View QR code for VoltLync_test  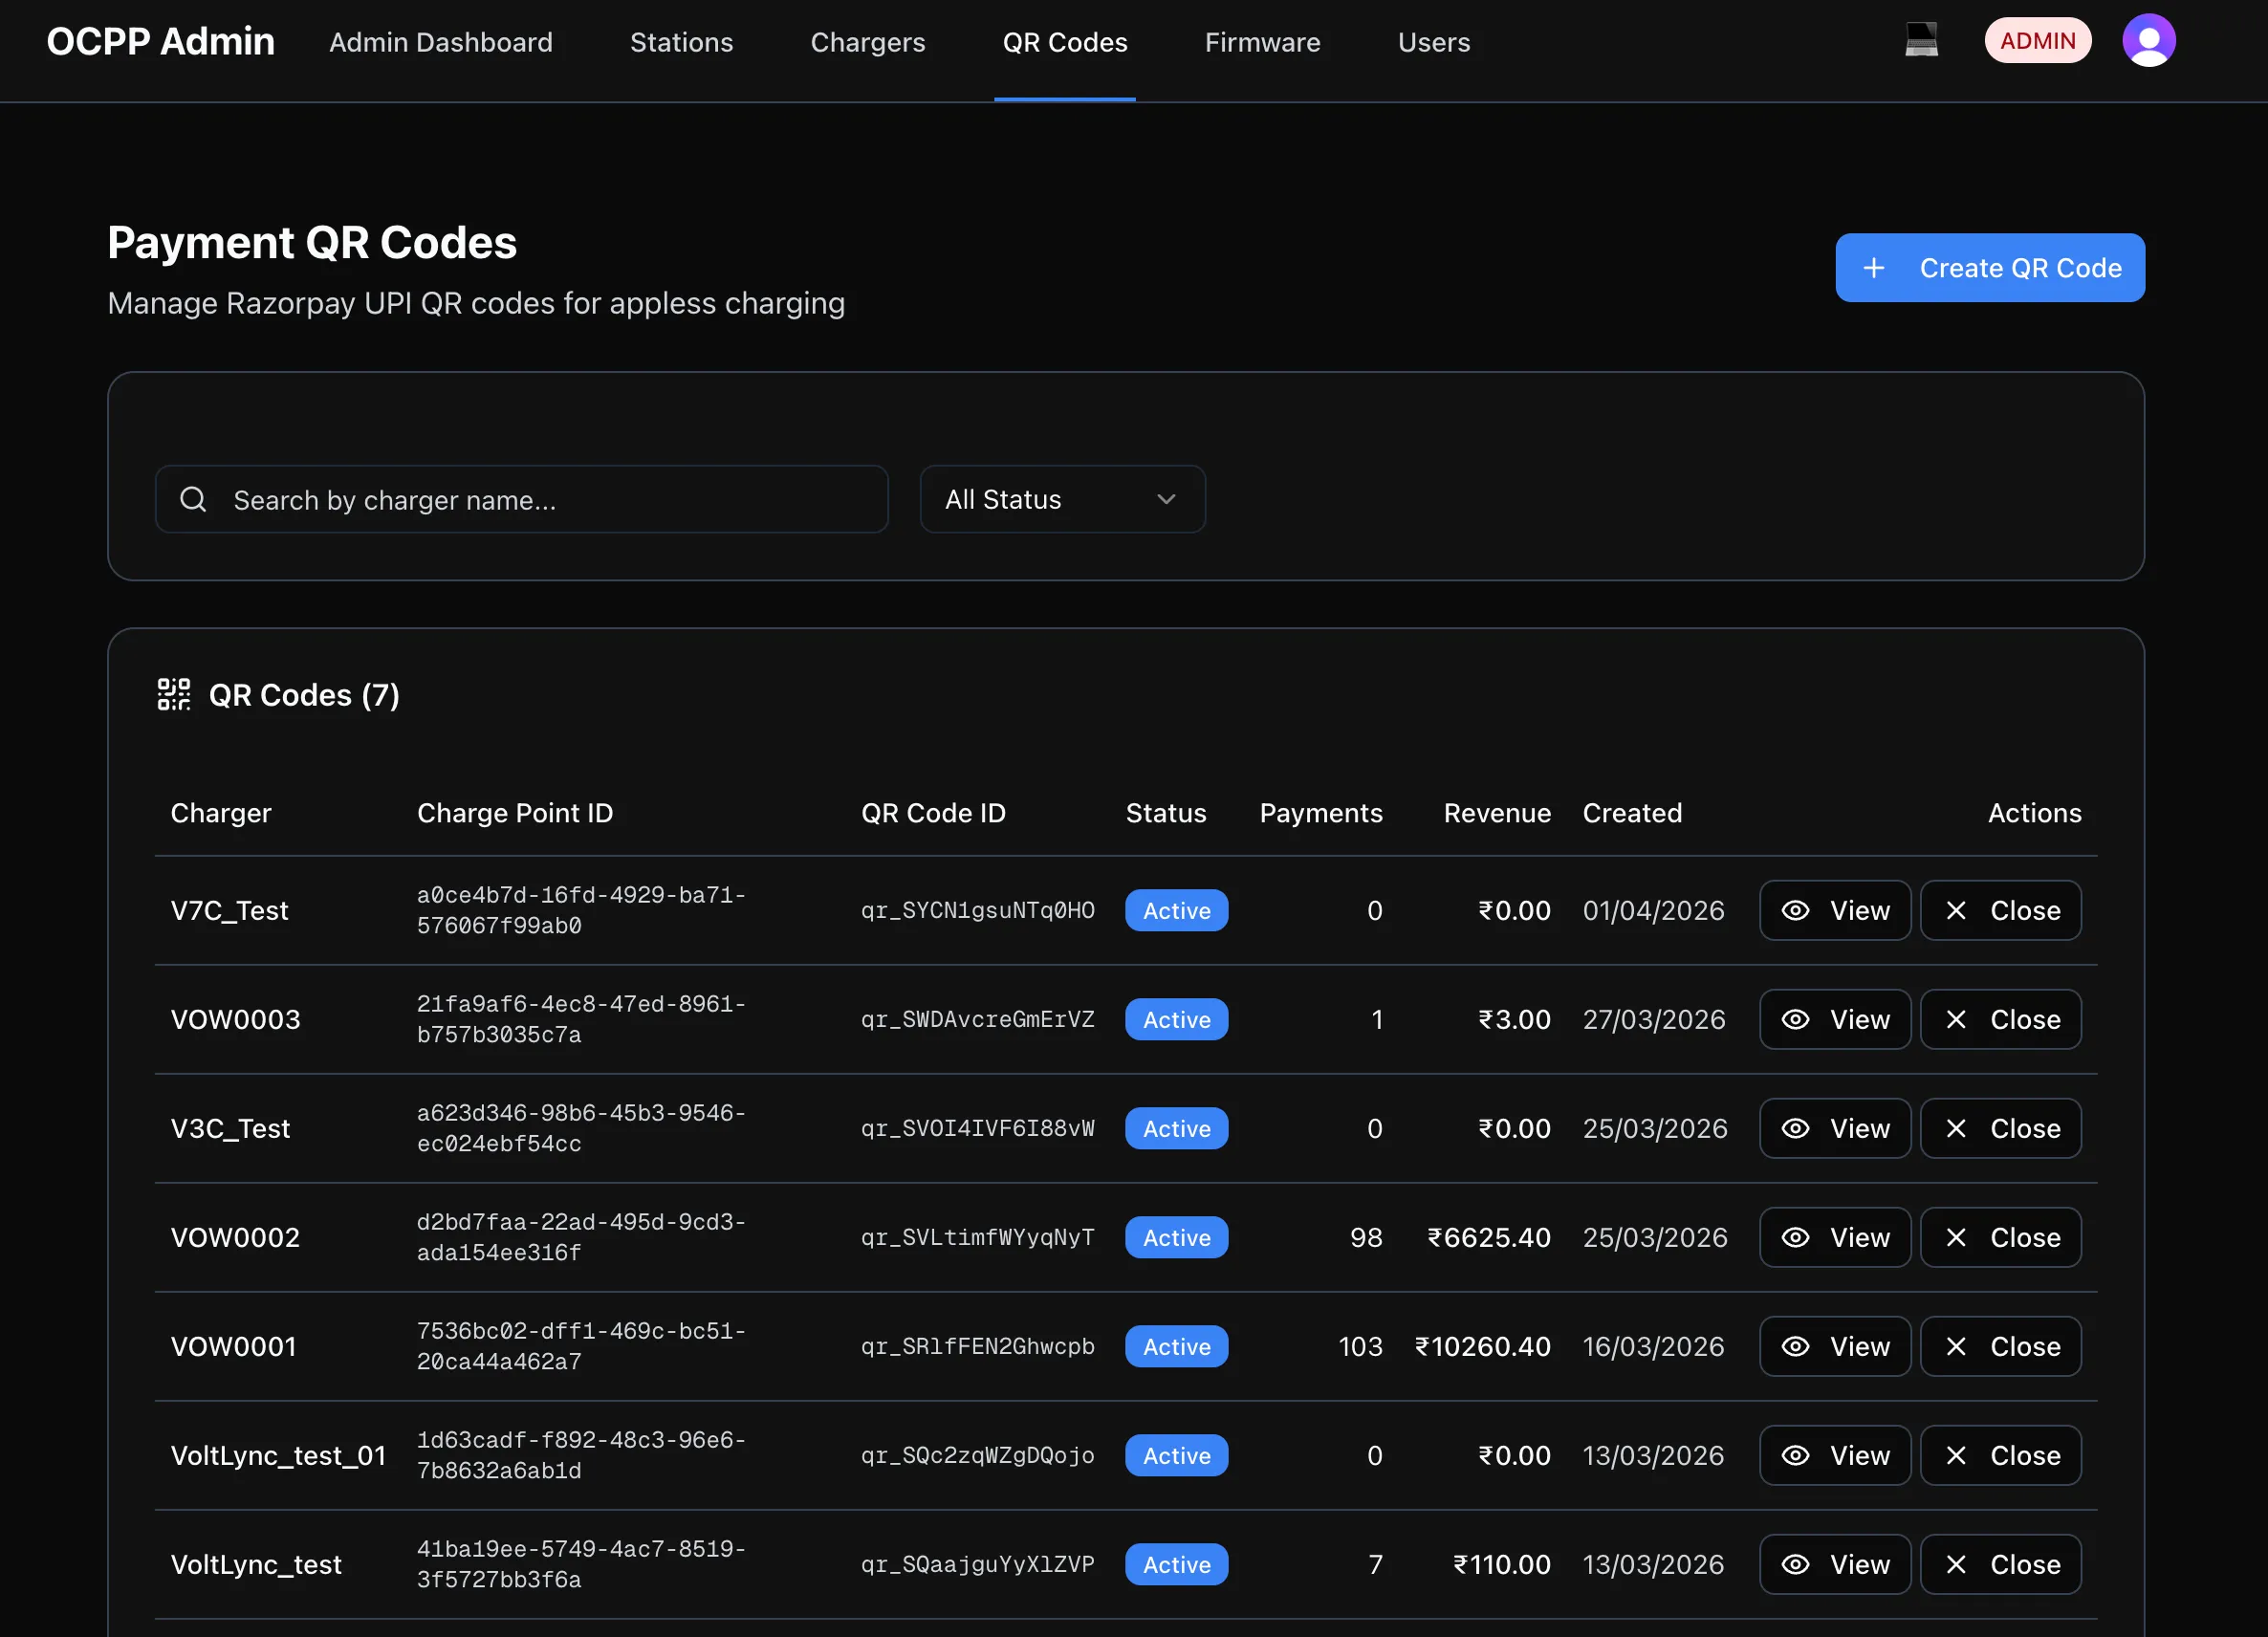point(1834,1564)
